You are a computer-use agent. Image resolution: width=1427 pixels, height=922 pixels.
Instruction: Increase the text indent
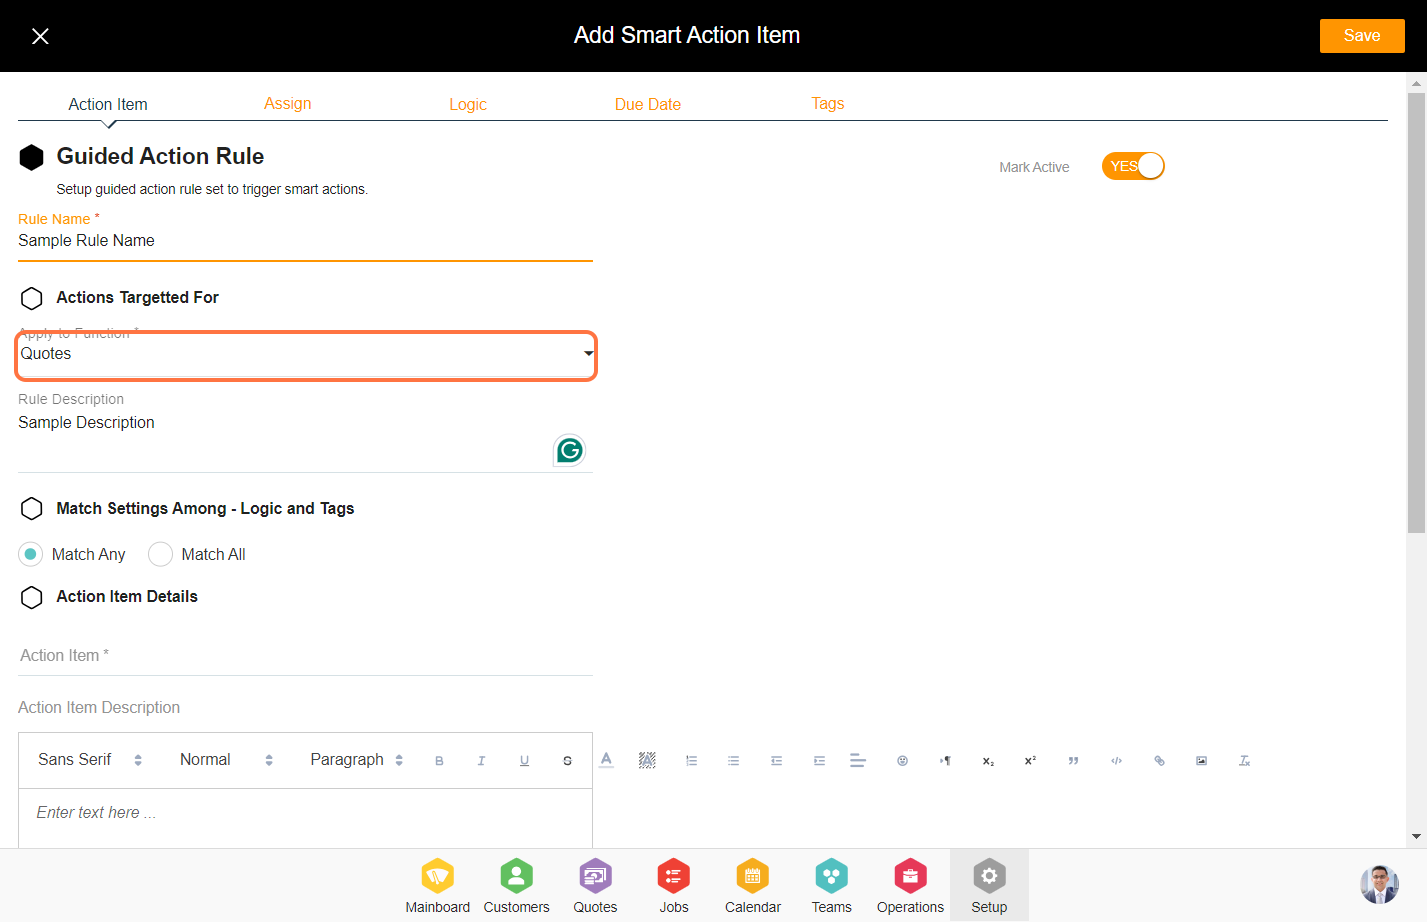point(819,761)
